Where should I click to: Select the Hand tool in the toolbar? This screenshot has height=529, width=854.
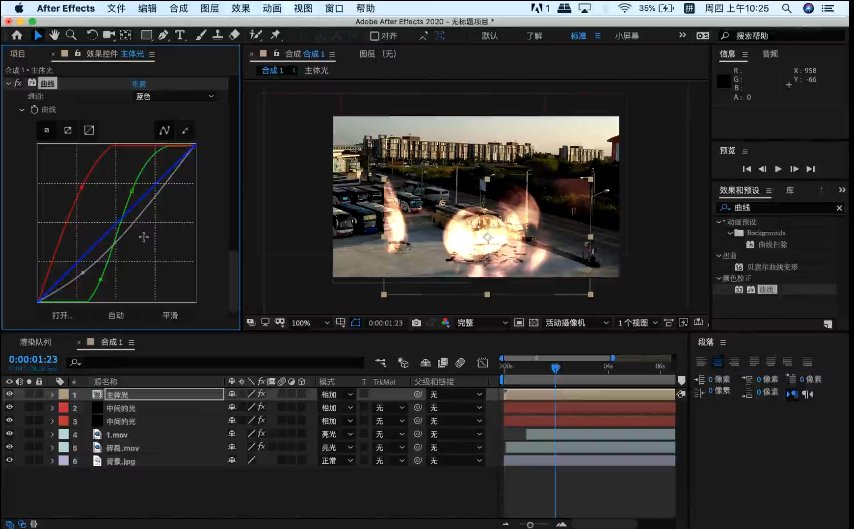point(54,35)
